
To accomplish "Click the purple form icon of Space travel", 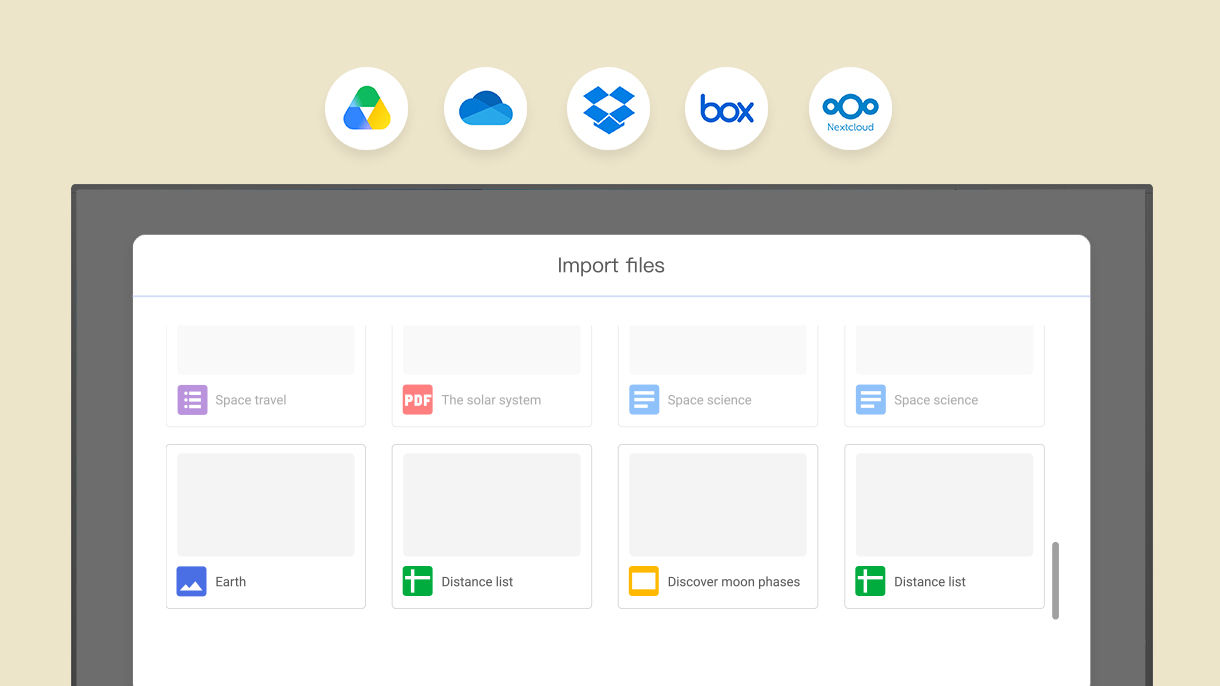I will pyautogui.click(x=192, y=400).
